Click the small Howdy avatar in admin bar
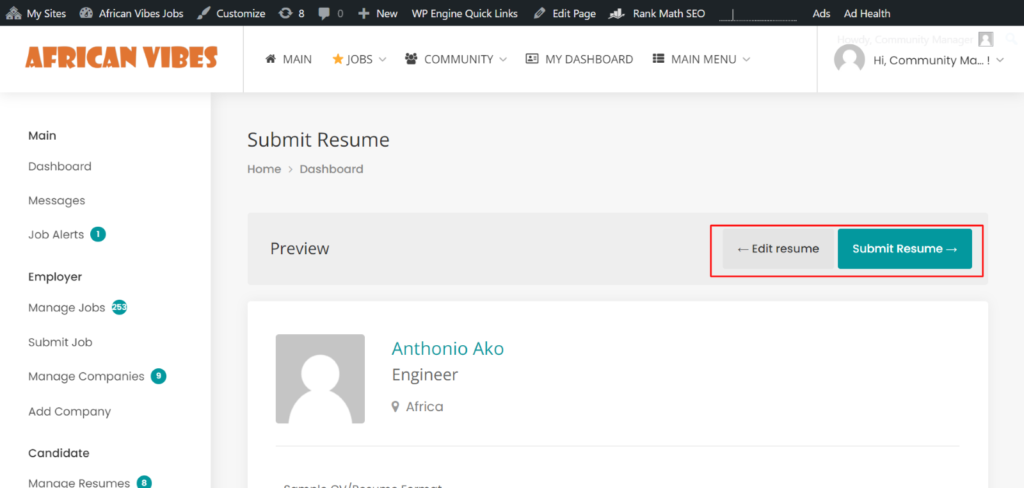 click(x=985, y=39)
